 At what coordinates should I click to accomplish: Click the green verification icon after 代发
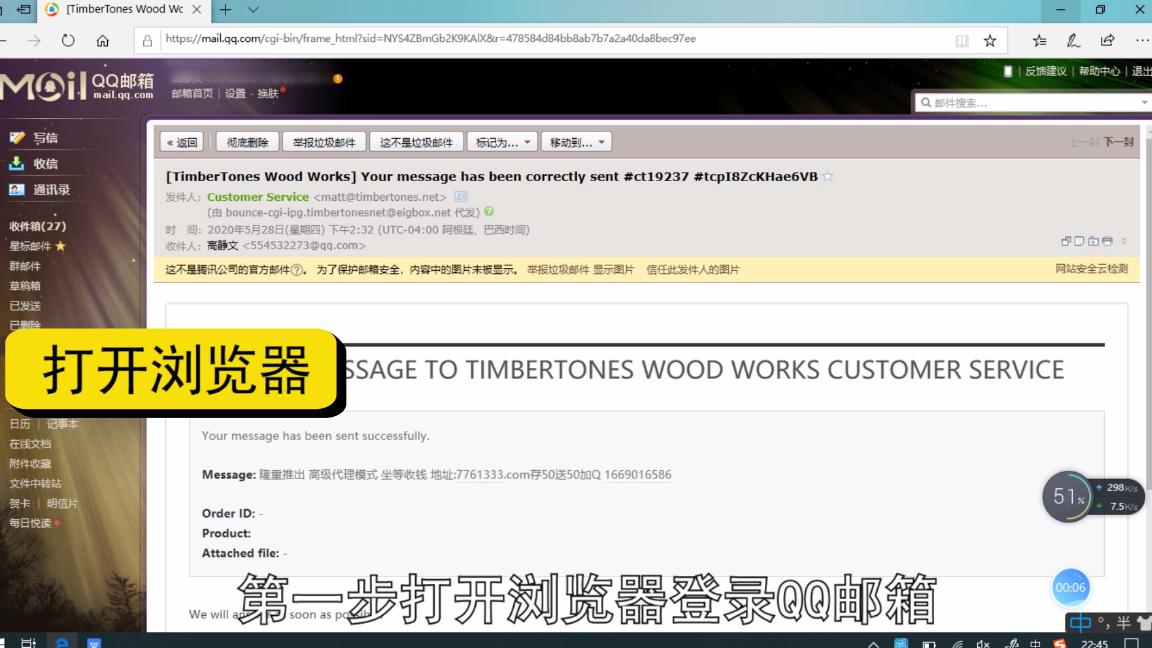pyautogui.click(x=489, y=212)
